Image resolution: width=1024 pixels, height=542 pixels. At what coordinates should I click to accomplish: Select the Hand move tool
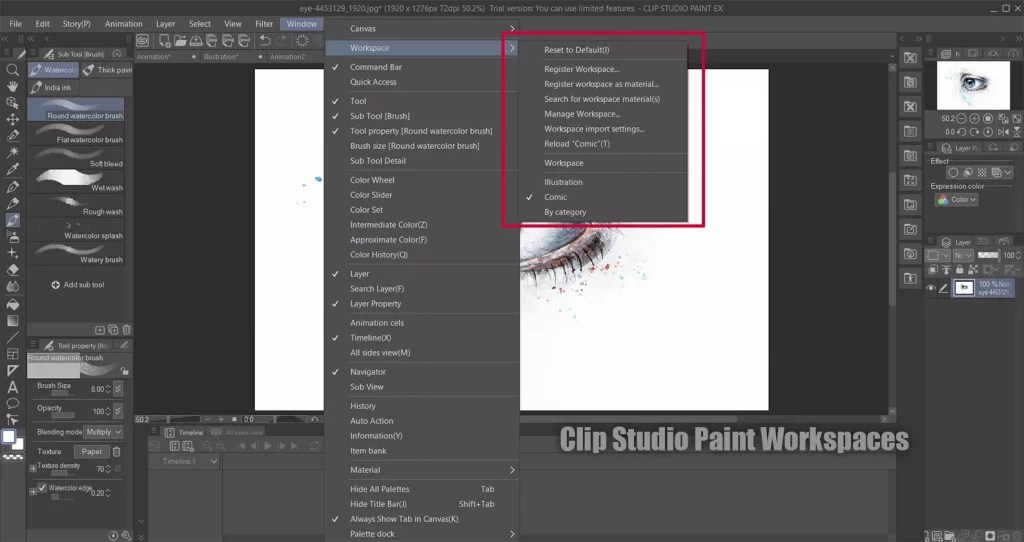(x=12, y=86)
